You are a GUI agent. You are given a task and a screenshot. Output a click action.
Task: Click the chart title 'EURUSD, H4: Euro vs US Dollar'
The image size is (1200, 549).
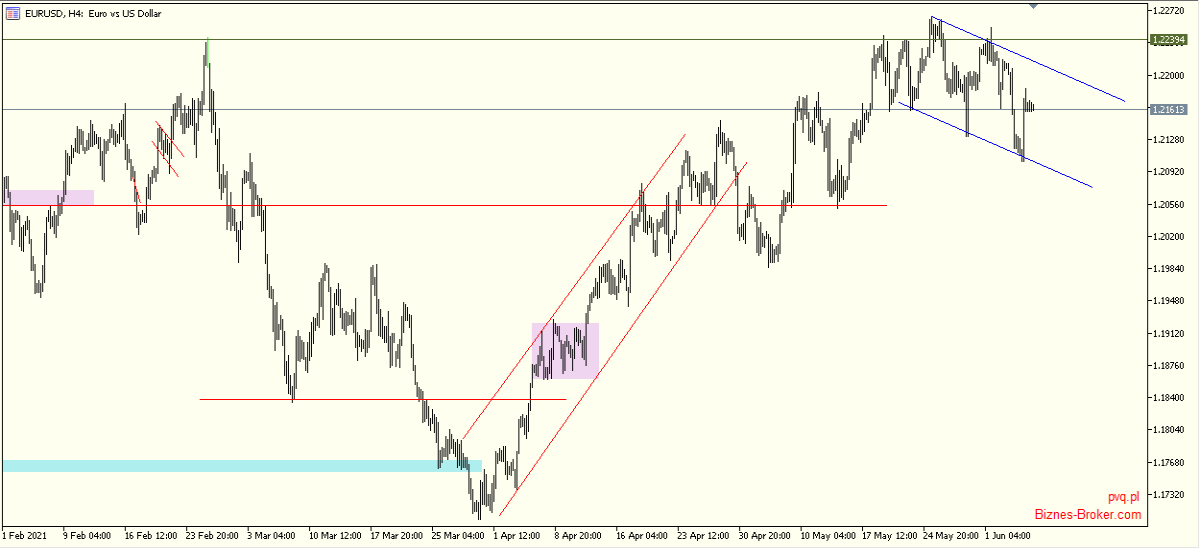click(92, 14)
